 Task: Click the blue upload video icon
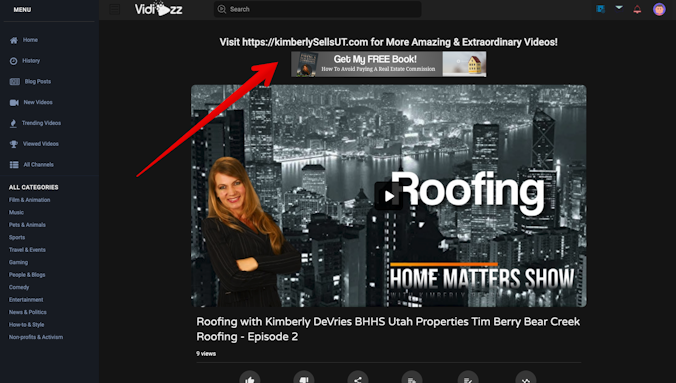coord(601,9)
